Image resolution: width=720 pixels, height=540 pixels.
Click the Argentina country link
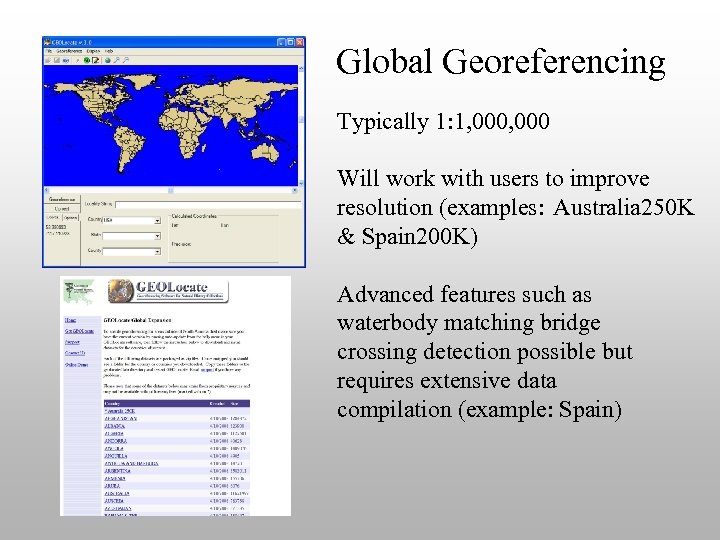pyautogui.click(x=118, y=471)
